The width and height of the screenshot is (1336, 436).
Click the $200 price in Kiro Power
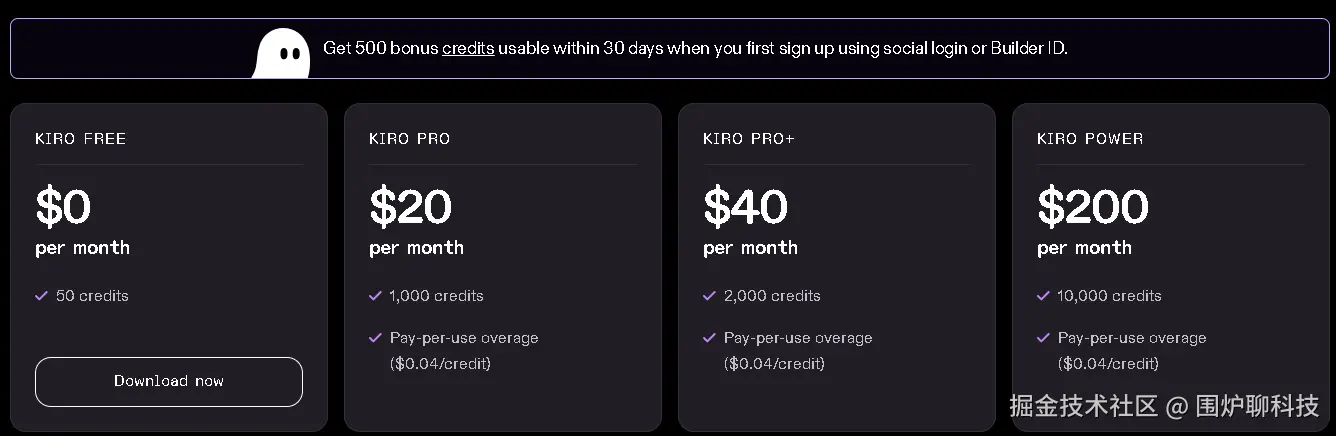point(1093,206)
